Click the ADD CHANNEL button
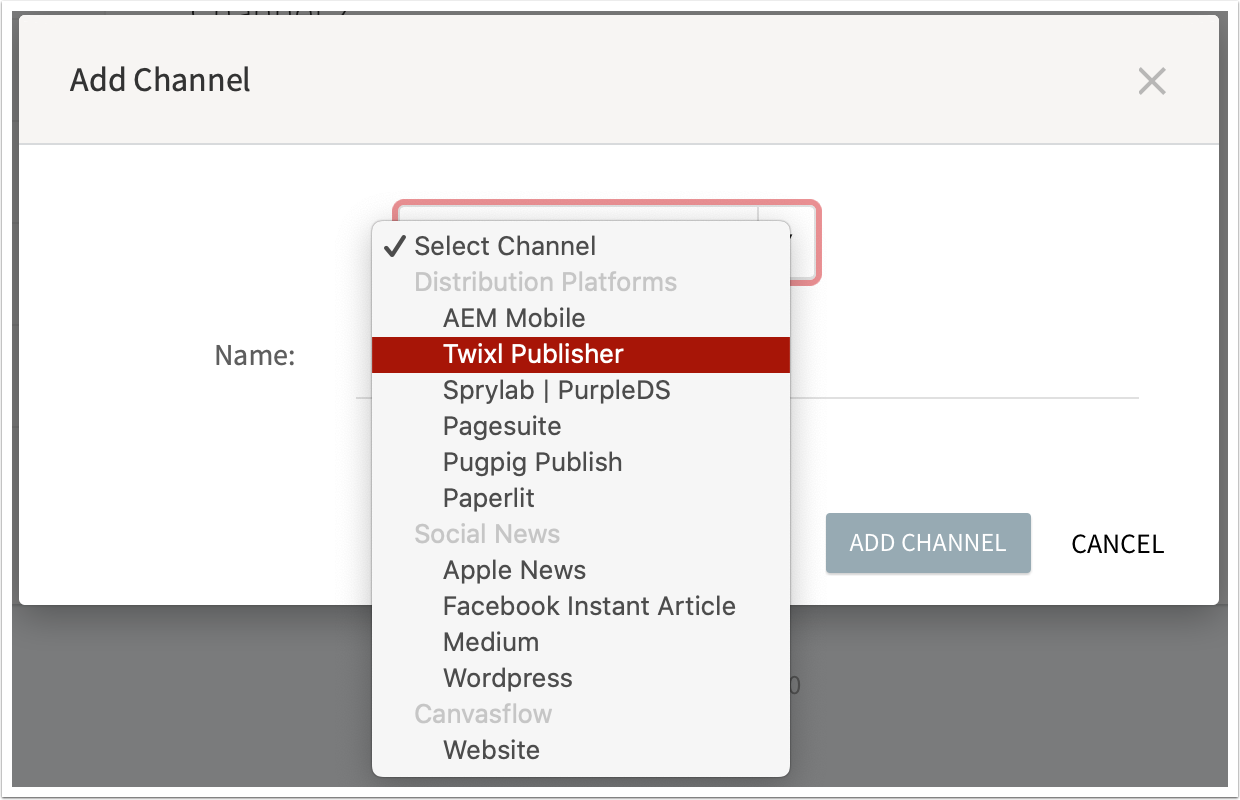 coord(928,543)
